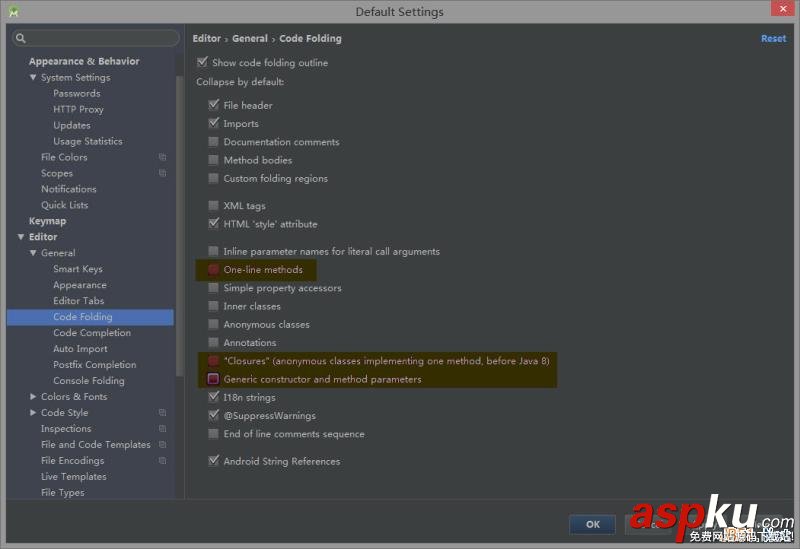
Task: Click project-level icon beside File Colors
Action: click(x=162, y=157)
